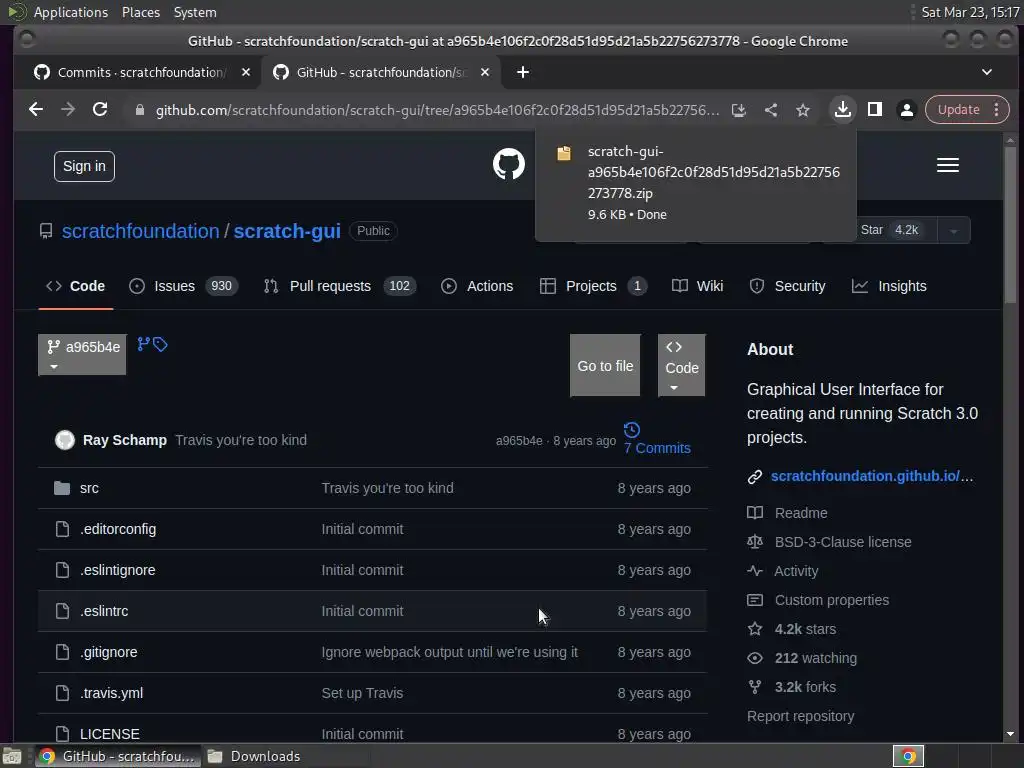1024x768 pixels.
Task: Reload the page
Action: pyautogui.click(x=100, y=110)
